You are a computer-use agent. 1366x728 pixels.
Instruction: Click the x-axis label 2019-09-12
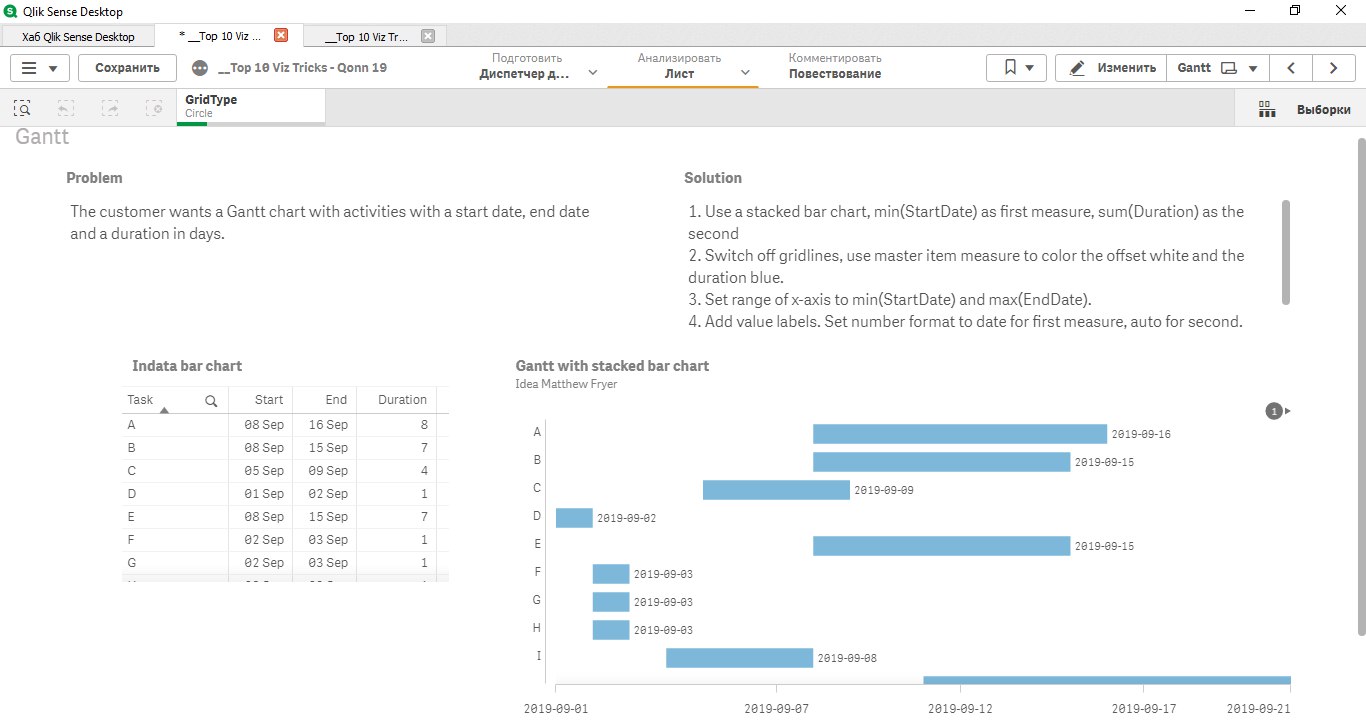click(960, 708)
